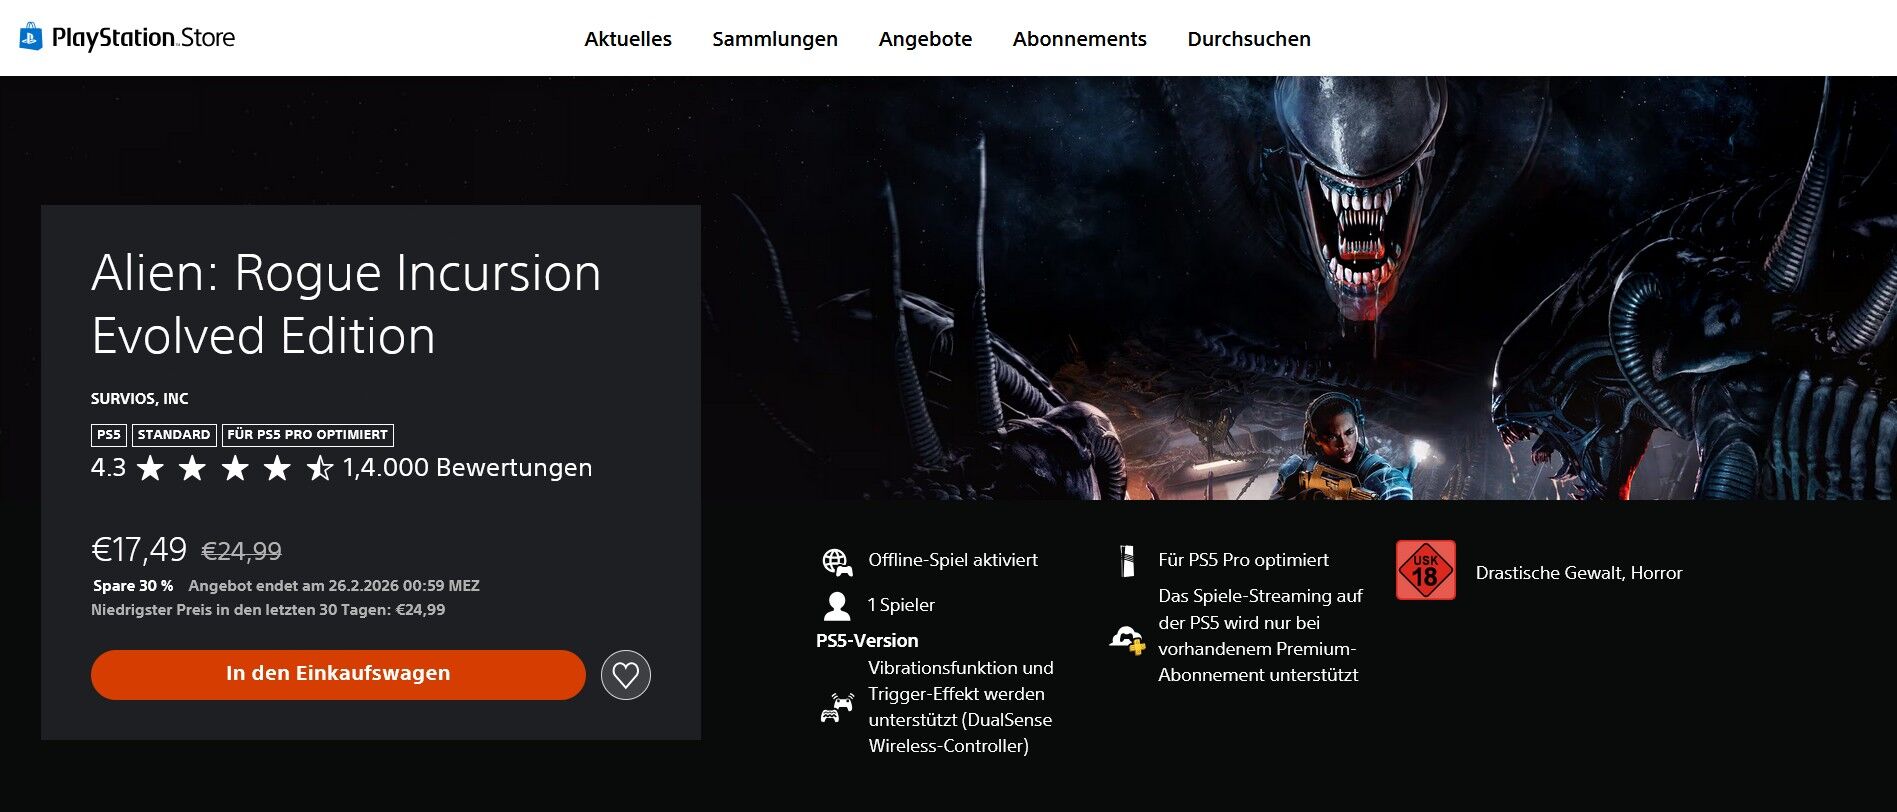Open the Durchsuchen page
The width and height of the screenshot is (1897, 812).
(x=1248, y=39)
